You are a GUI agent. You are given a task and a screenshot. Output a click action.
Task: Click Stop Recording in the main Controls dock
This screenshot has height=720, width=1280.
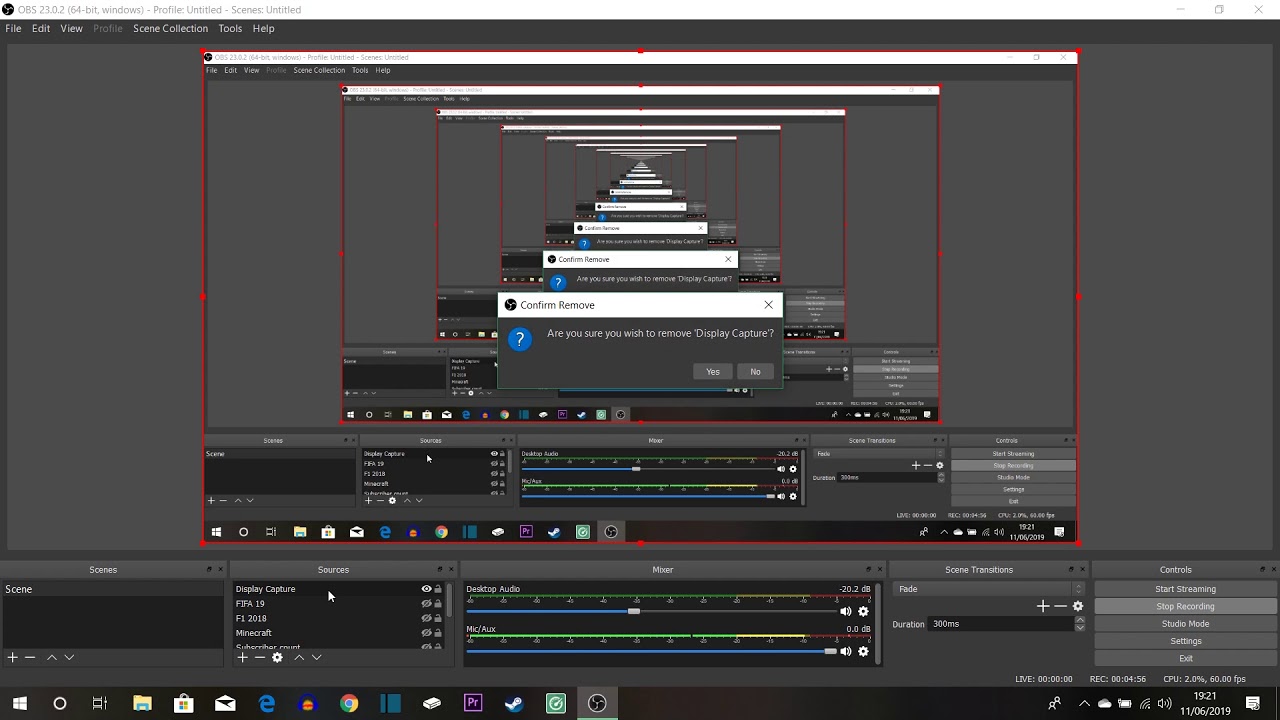click(x=1186, y=606)
